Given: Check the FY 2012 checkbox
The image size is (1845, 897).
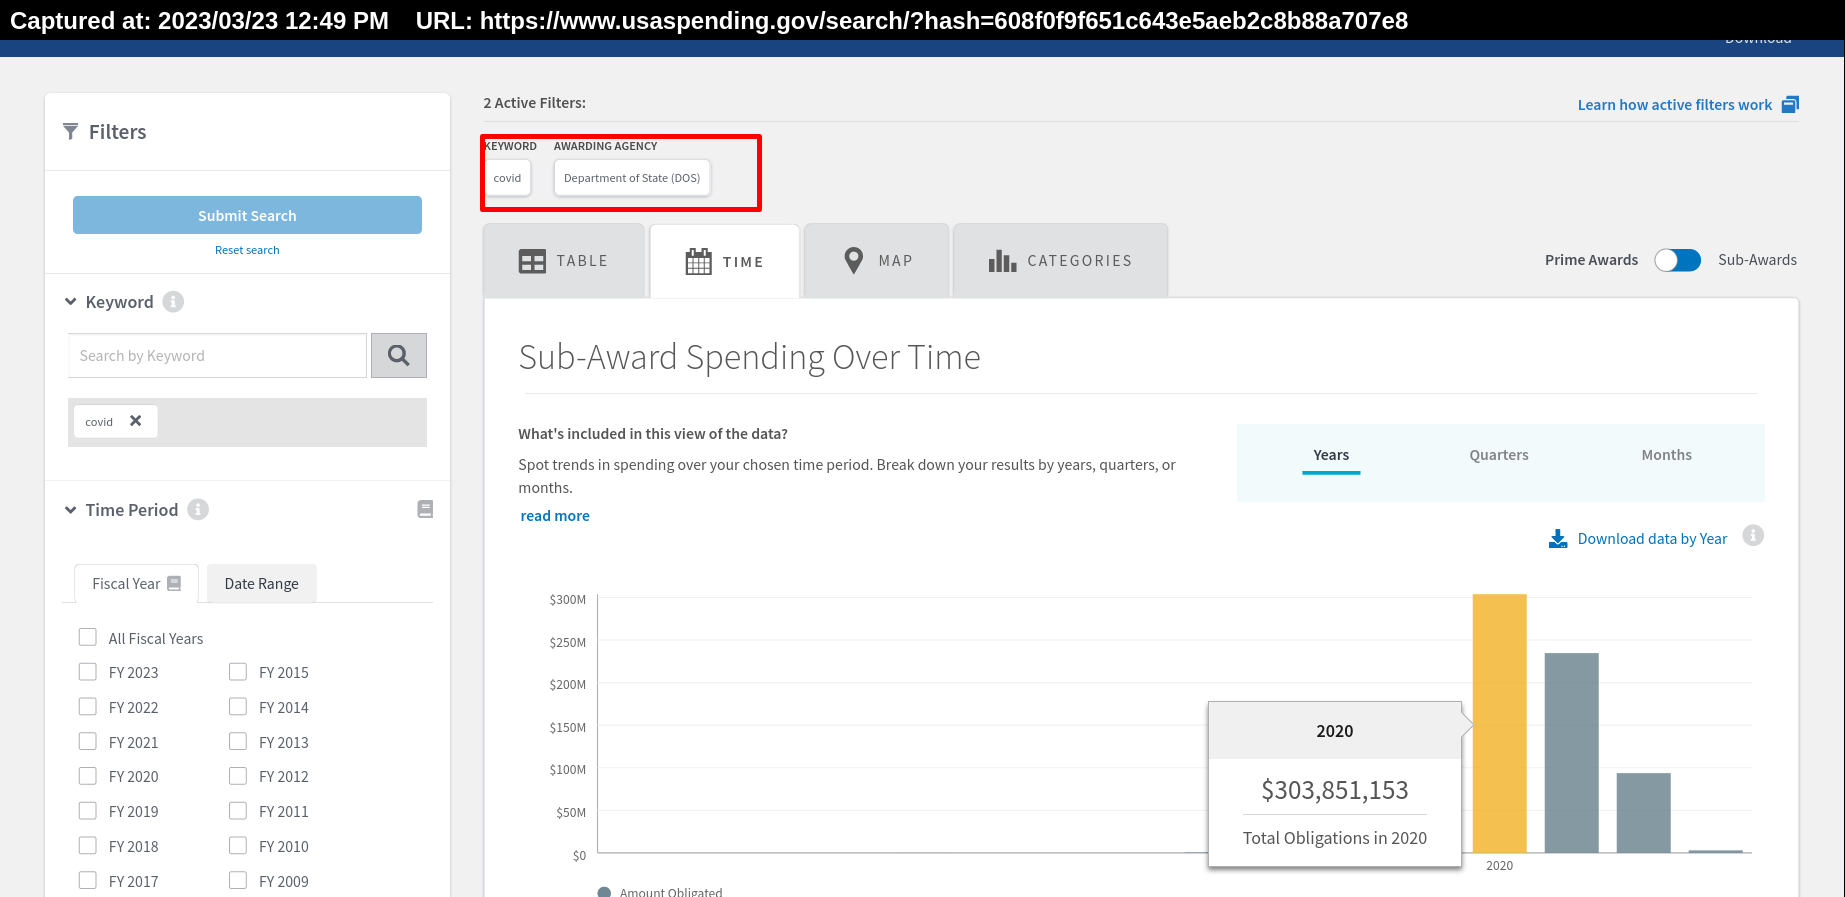Looking at the screenshot, I should coord(238,776).
